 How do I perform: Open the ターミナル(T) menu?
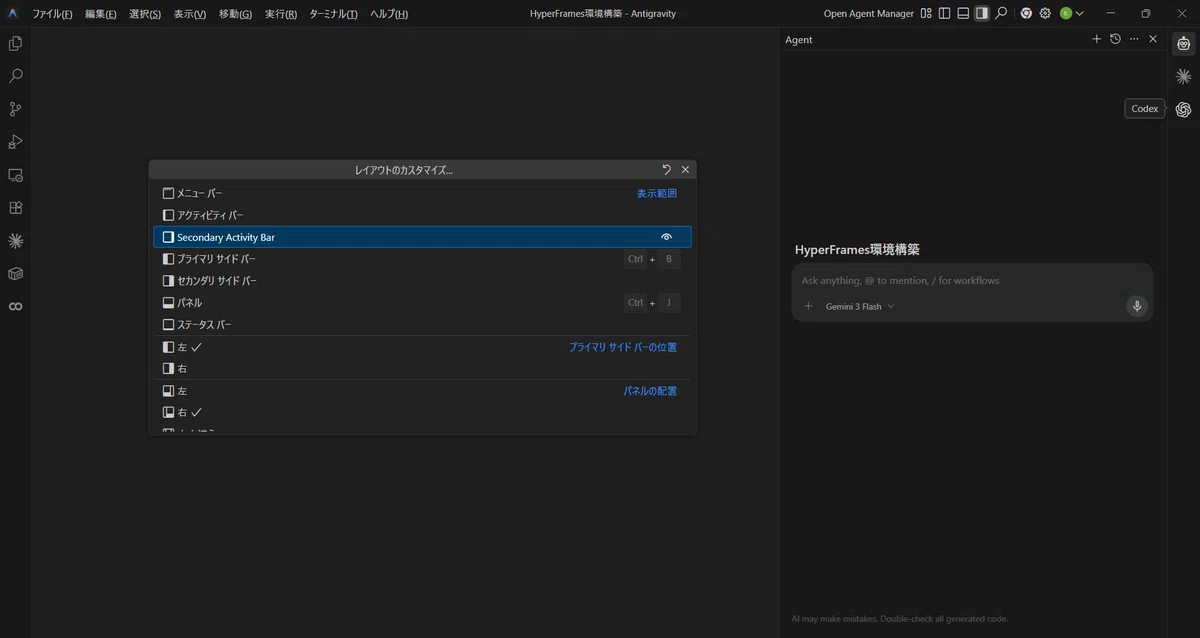coord(333,14)
